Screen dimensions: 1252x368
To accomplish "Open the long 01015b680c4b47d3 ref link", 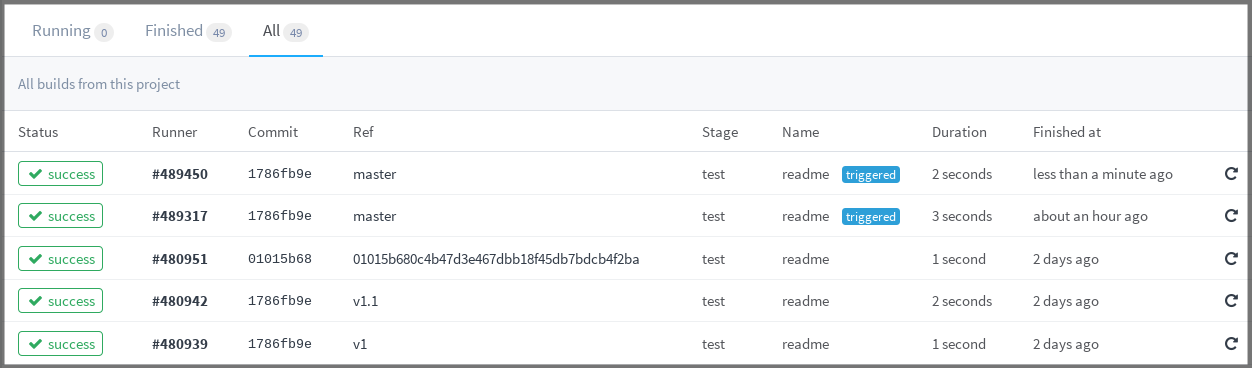I will 496,259.
